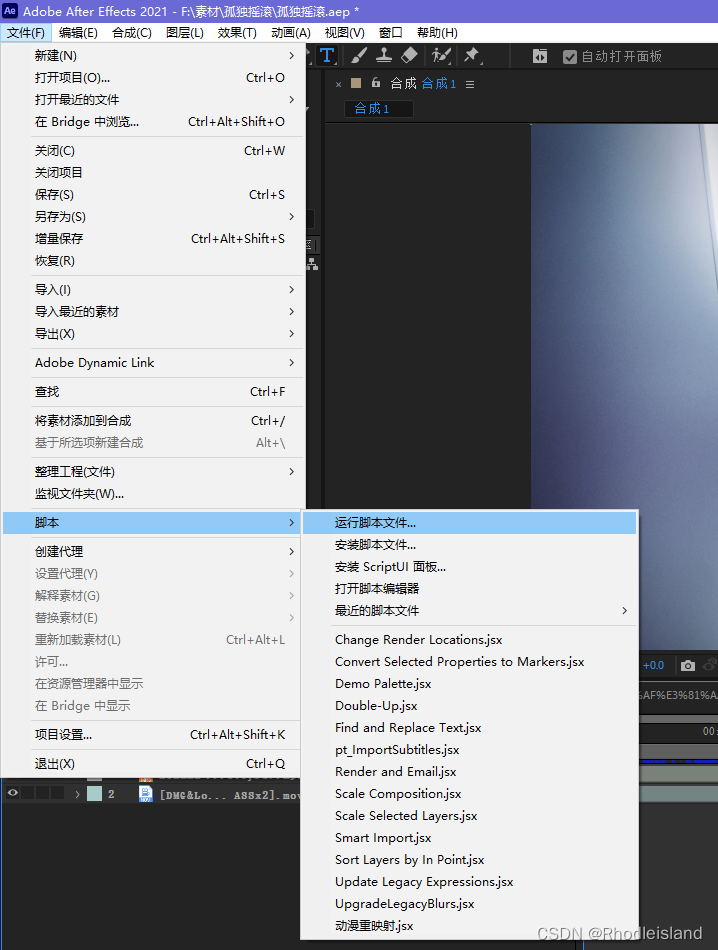Click layer 2 teal label color swatch
This screenshot has height=950, width=718.
pos(95,794)
